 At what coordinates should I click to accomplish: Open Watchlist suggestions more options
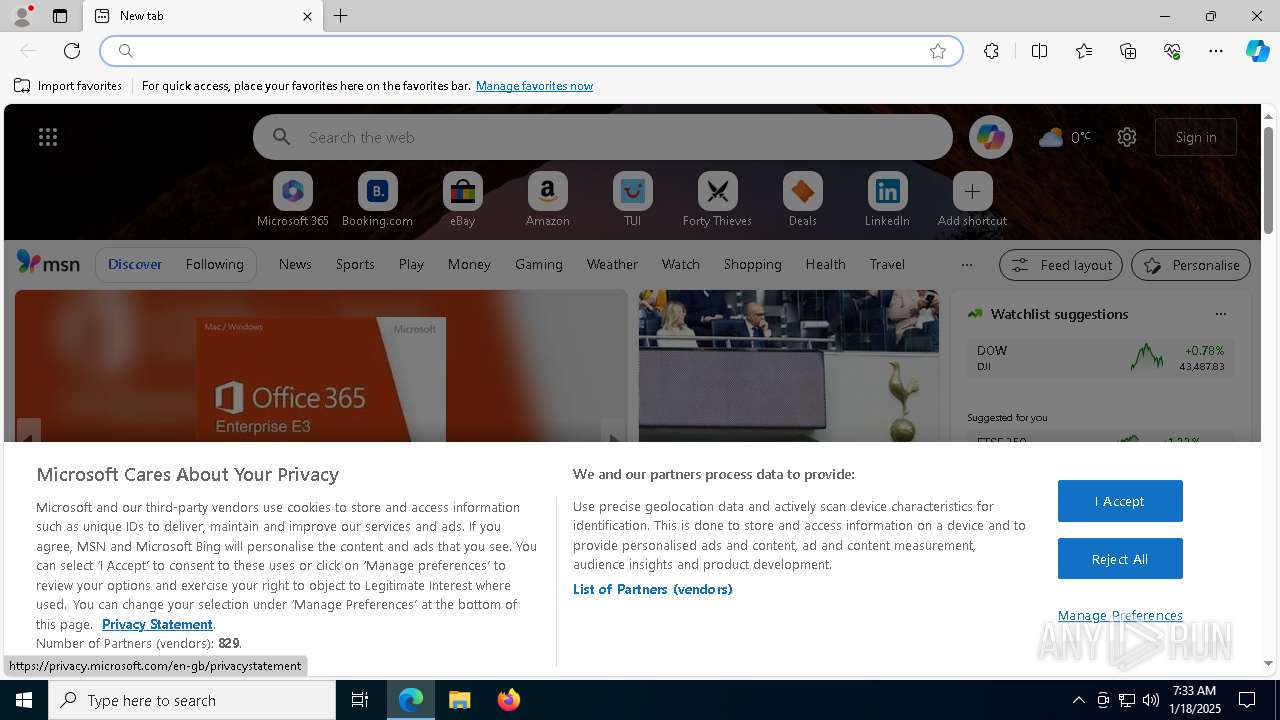point(1220,314)
